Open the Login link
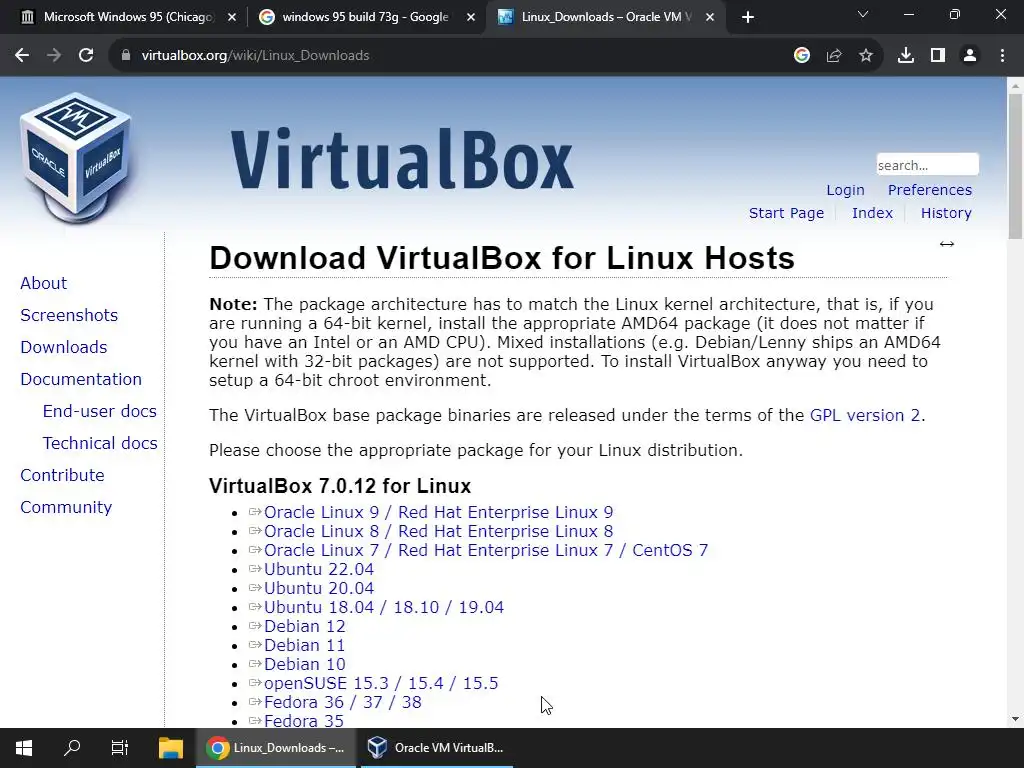 845,190
